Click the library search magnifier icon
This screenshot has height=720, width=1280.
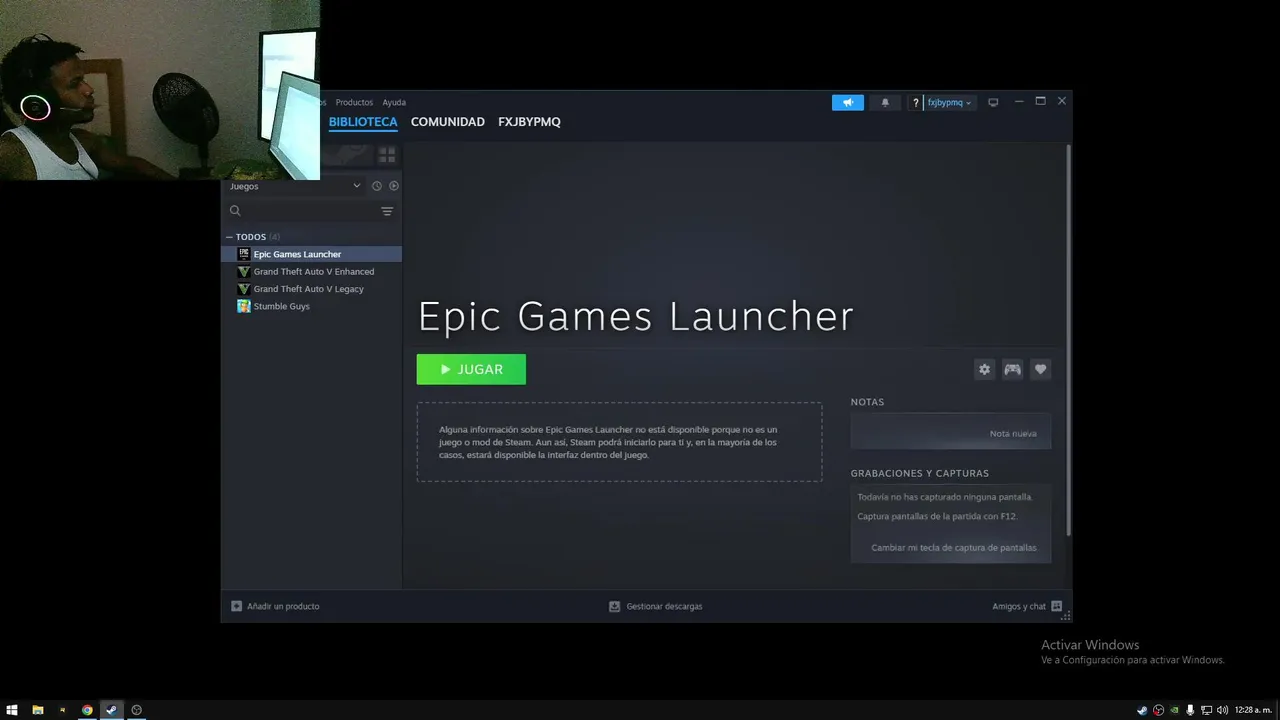(235, 211)
